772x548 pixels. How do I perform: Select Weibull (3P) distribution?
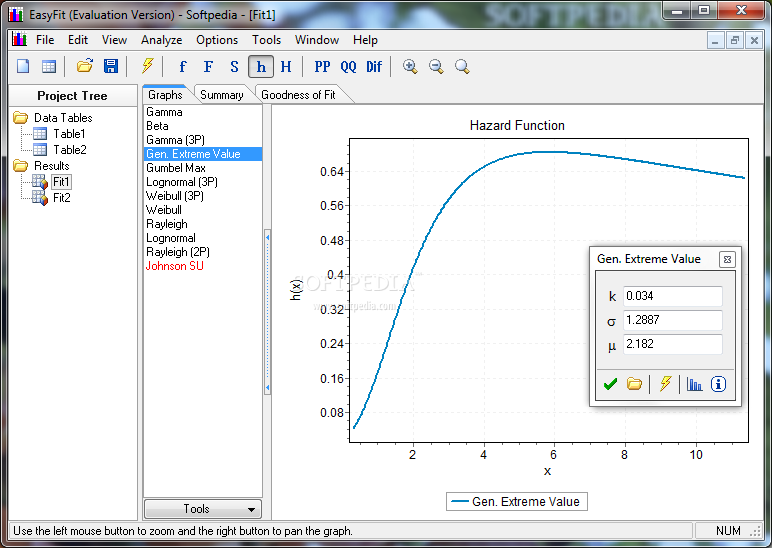pyautogui.click(x=202, y=195)
